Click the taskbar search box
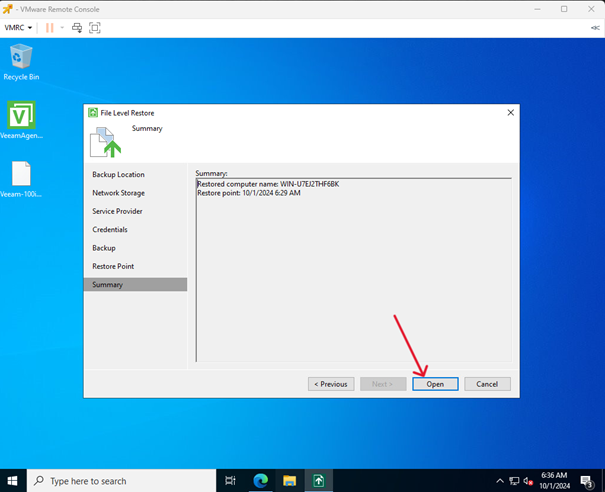The height and width of the screenshot is (492, 605). pos(120,481)
